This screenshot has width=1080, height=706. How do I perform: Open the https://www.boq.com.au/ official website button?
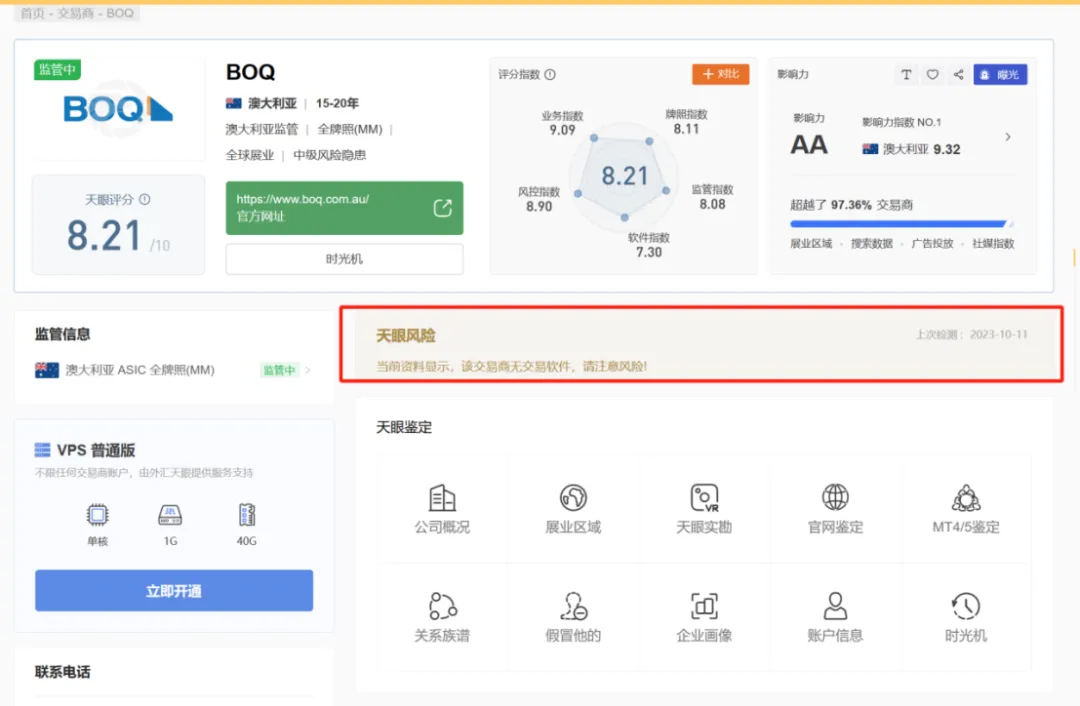[344, 207]
